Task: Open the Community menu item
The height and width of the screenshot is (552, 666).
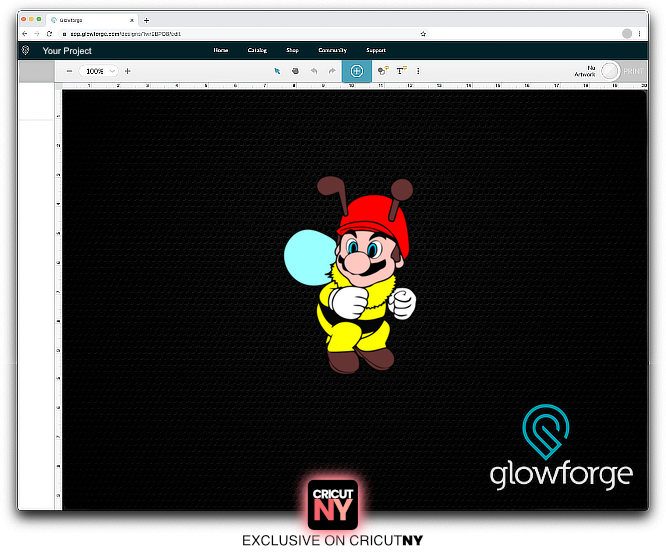Action: tap(333, 50)
